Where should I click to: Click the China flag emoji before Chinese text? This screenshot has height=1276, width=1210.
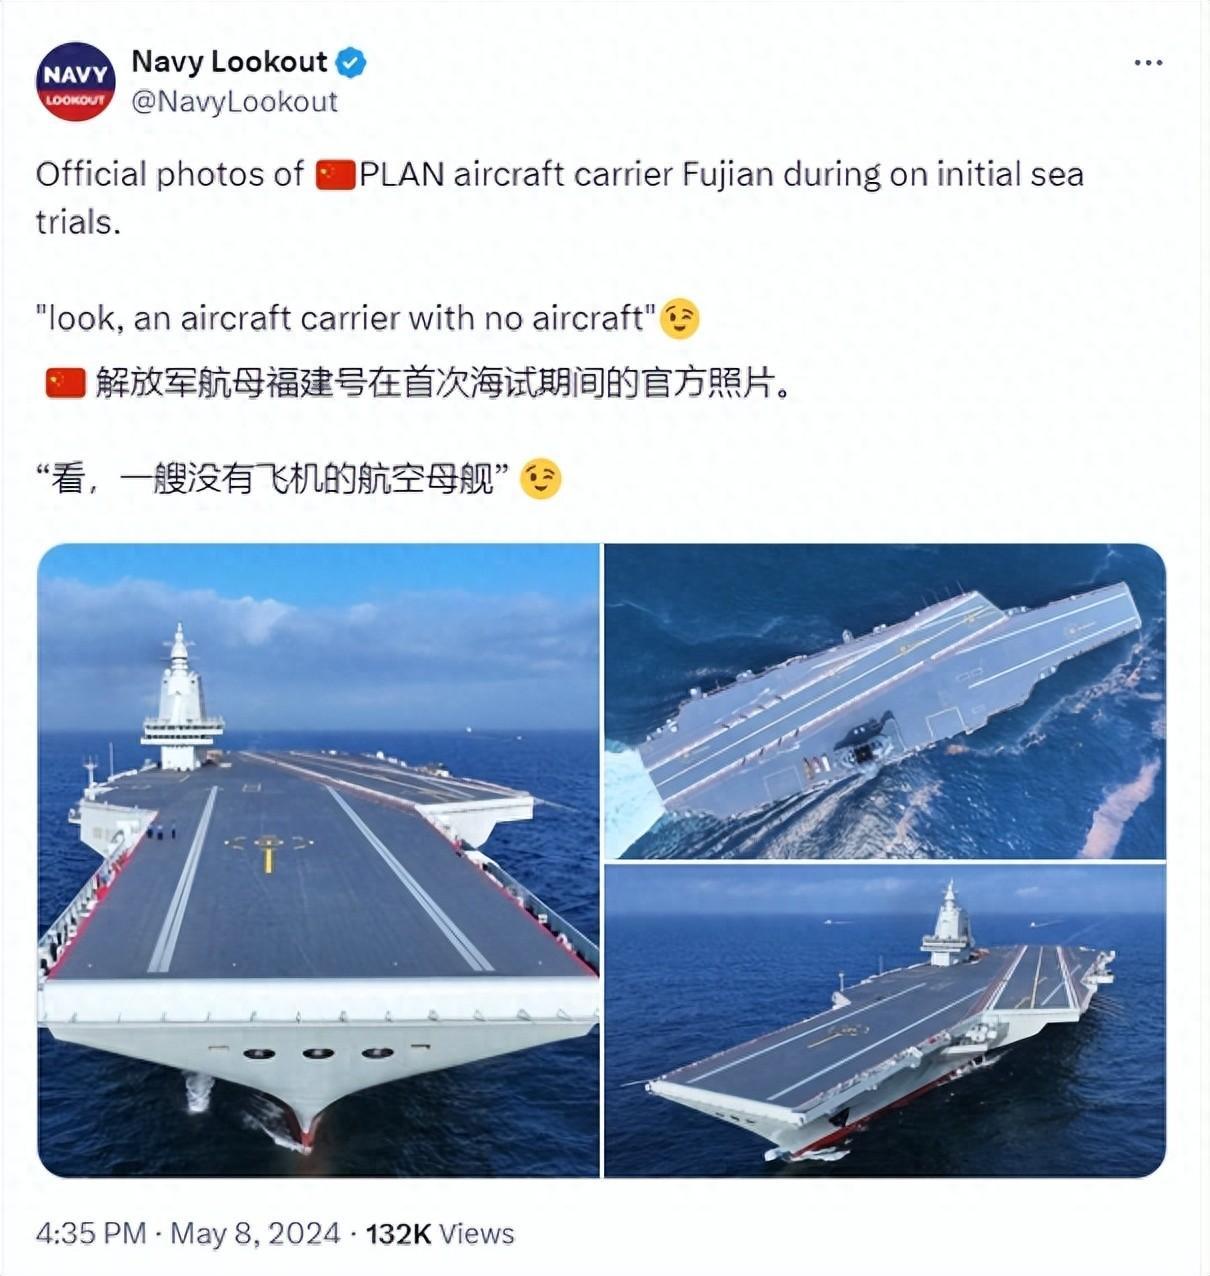[66, 383]
